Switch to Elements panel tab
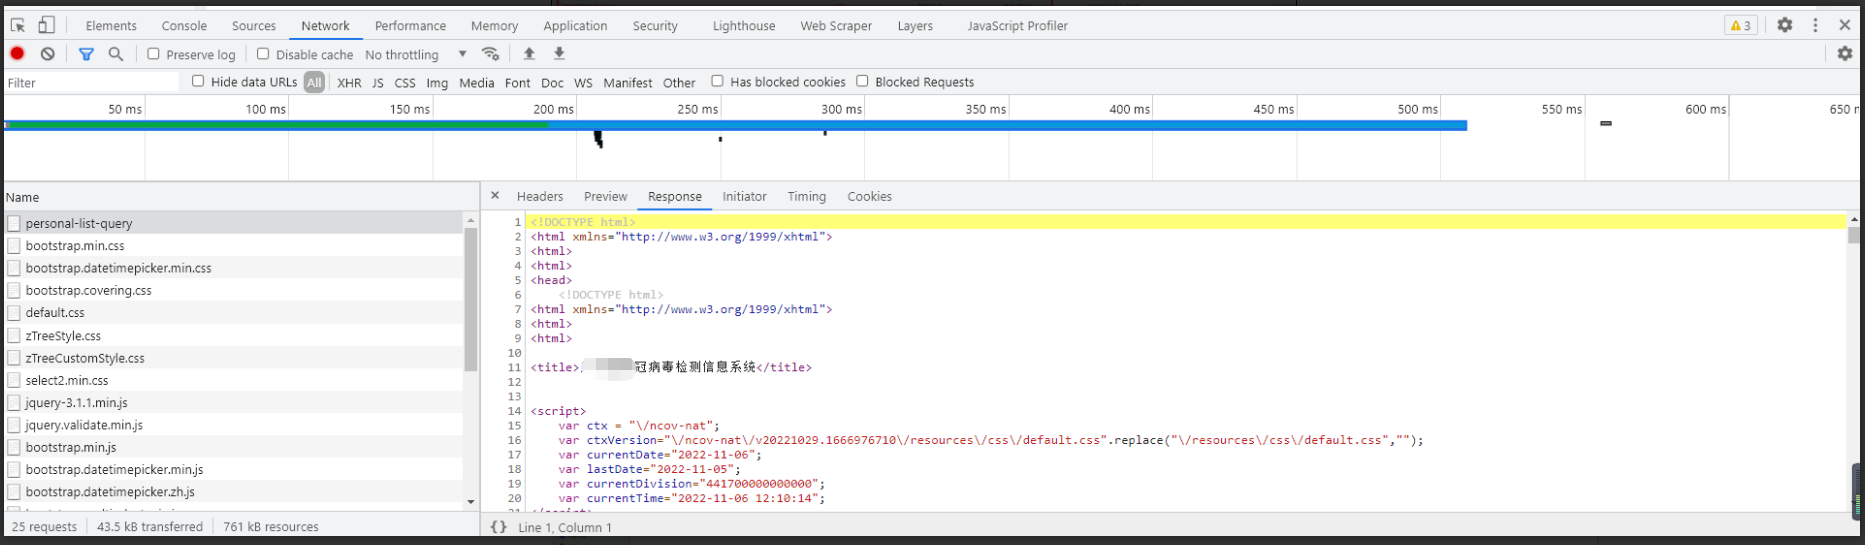1865x545 pixels. point(111,26)
